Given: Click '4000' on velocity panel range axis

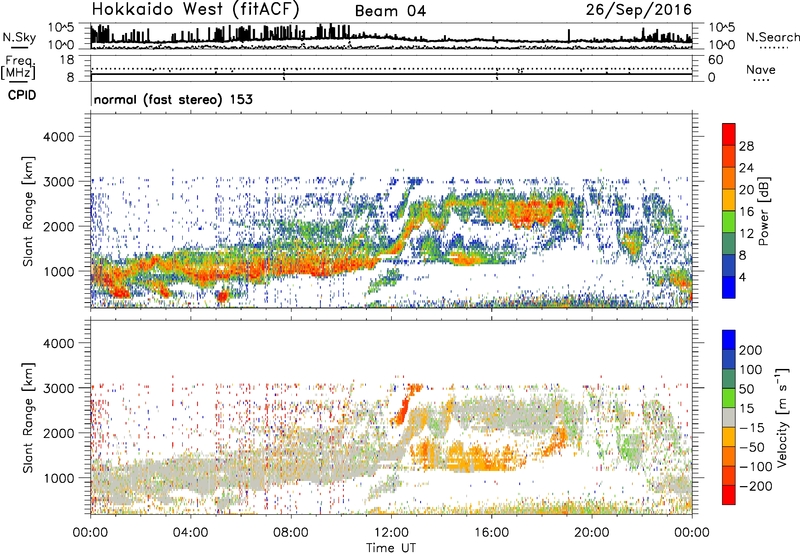Looking at the screenshot, I should tap(58, 343).
